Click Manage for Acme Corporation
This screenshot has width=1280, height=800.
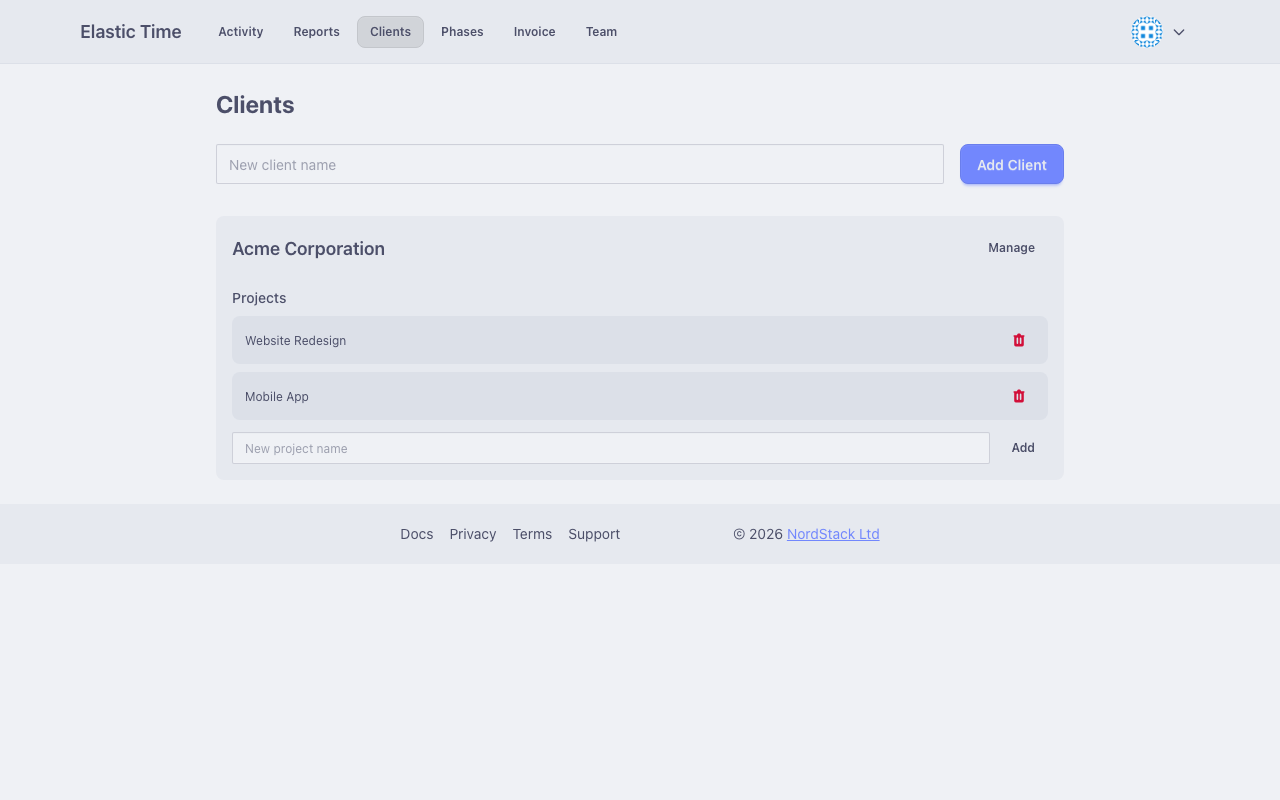[1011, 248]
